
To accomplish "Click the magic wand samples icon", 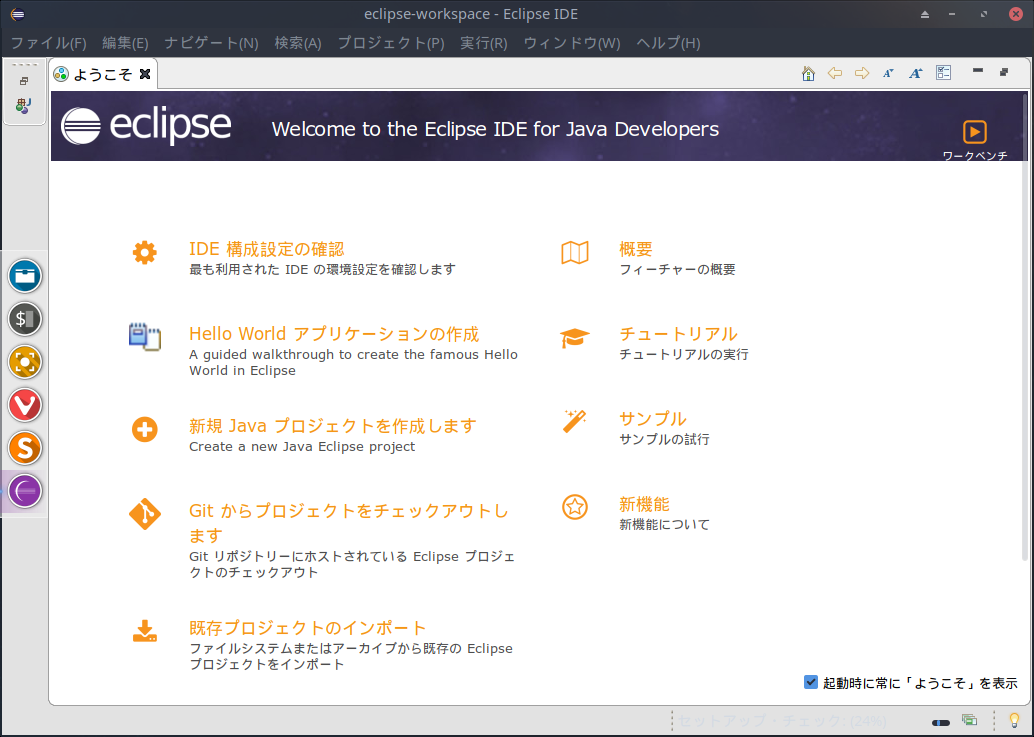I will pyautogui.click(x=574, y=421).
